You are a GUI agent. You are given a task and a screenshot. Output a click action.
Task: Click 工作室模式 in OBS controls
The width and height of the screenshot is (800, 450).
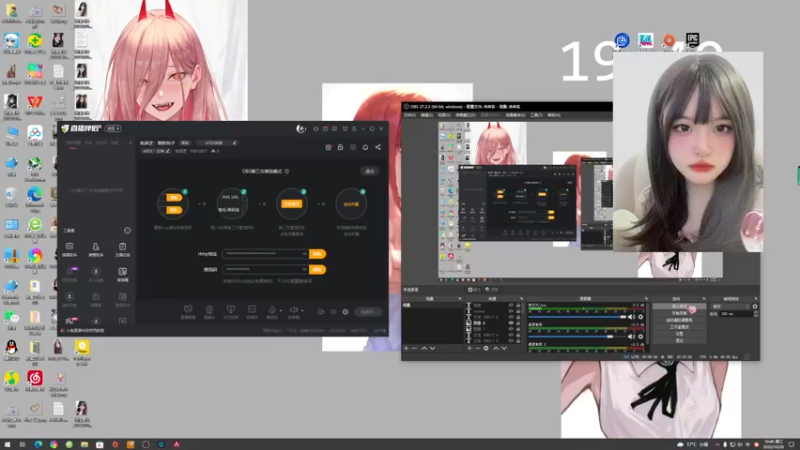click(679, 327)
